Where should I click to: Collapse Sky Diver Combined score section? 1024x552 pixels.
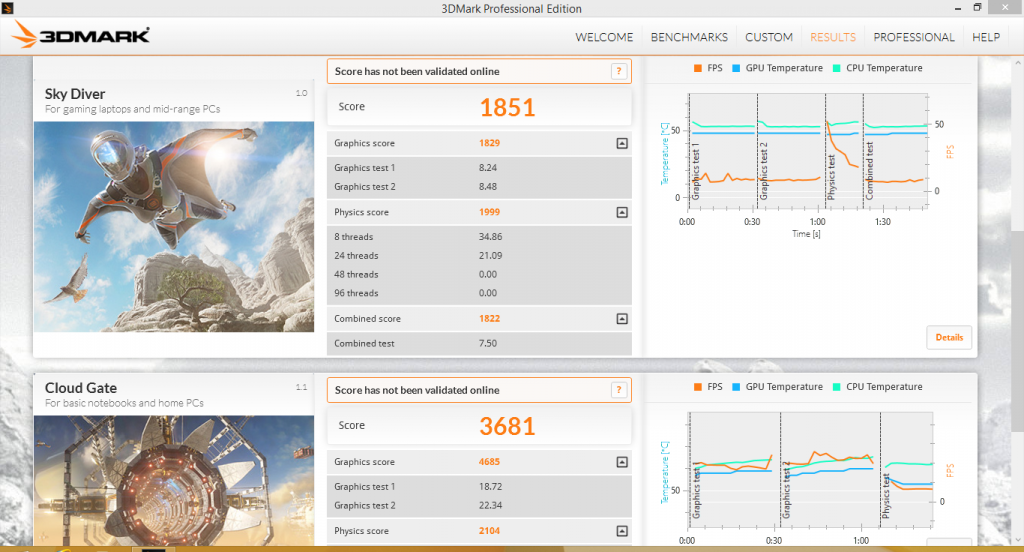[x=622, y=319]
